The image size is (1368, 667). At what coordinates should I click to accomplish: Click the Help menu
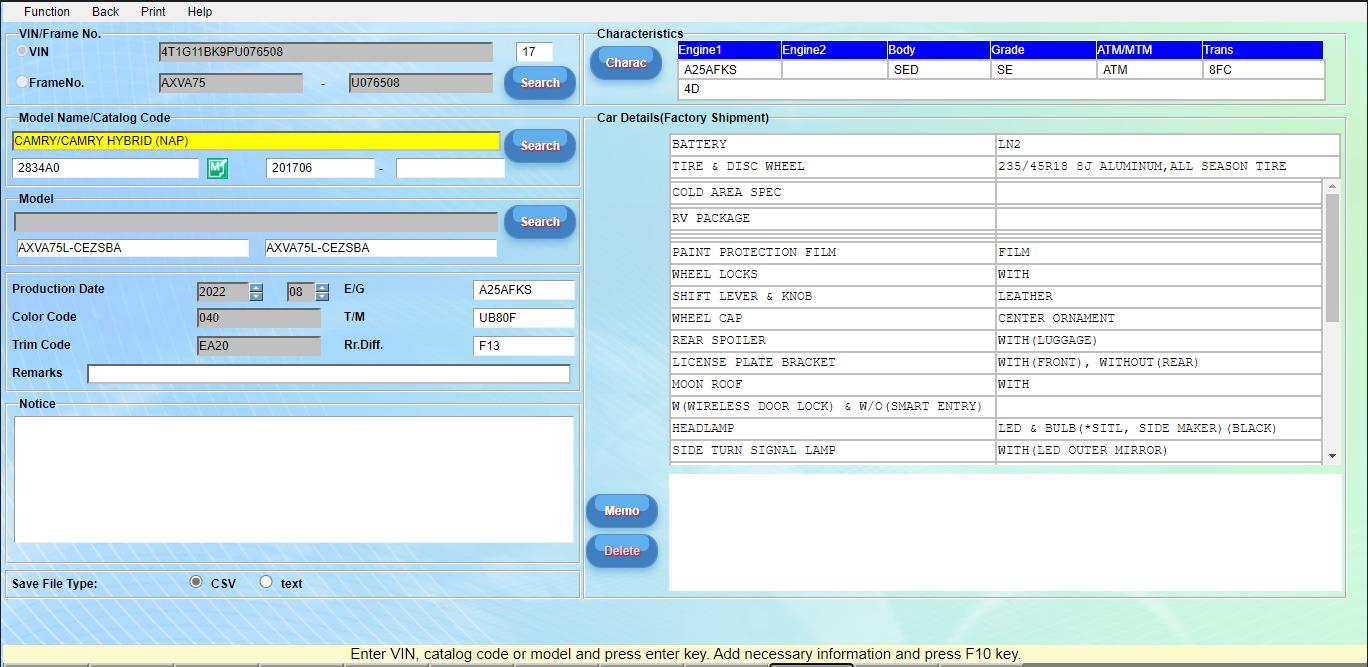point(199,11)
